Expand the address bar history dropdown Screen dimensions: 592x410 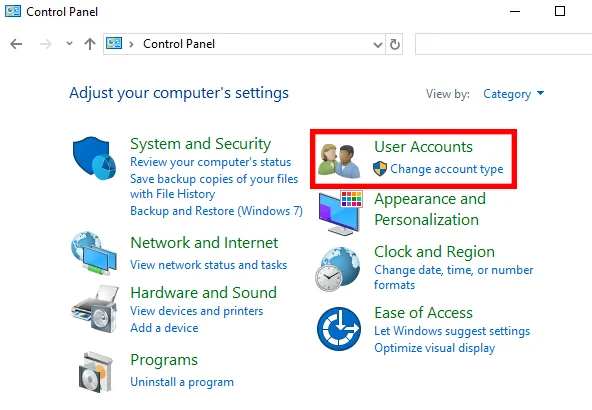point(378,45)
